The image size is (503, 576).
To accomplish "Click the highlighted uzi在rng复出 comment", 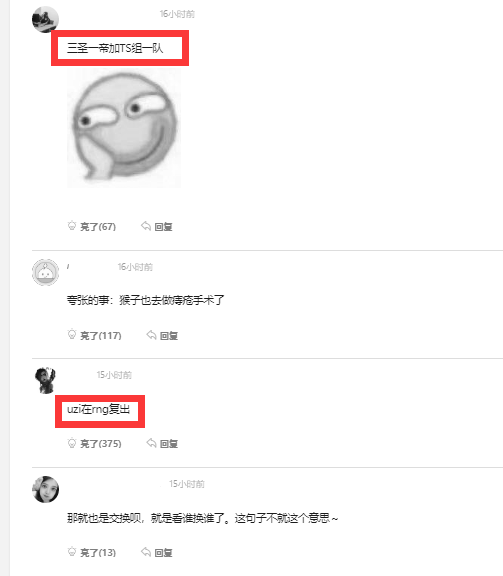I will pos(98,409).
